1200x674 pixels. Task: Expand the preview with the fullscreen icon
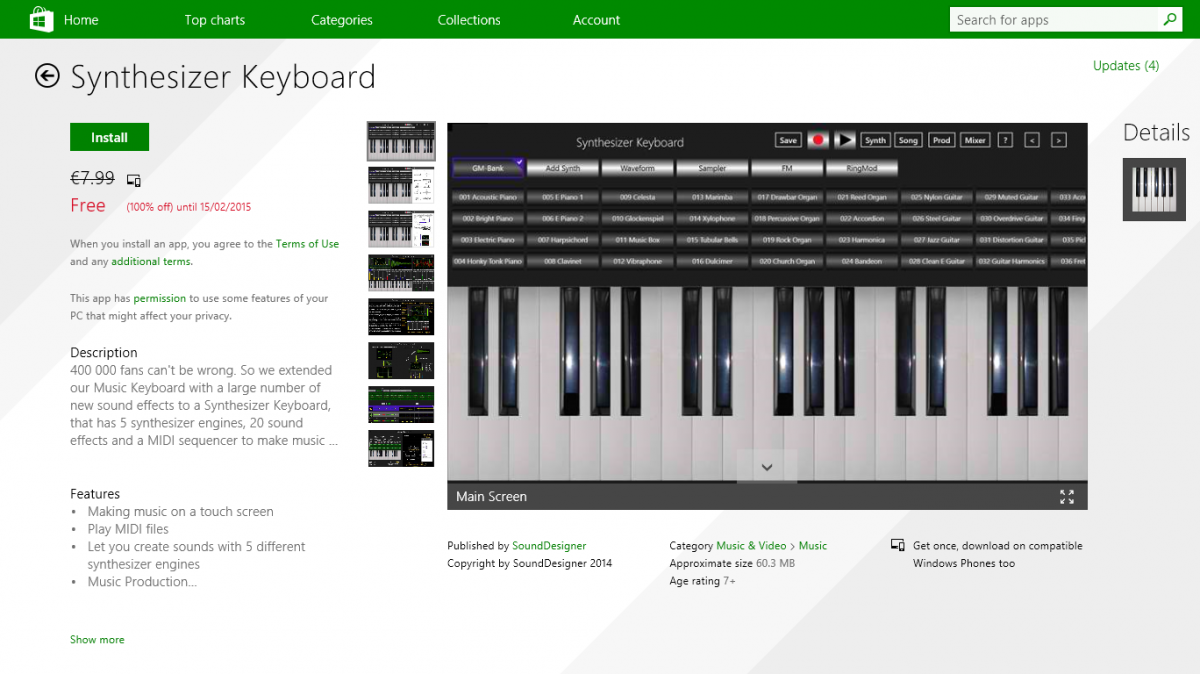pyautogui.click(x=1067, y=497)
